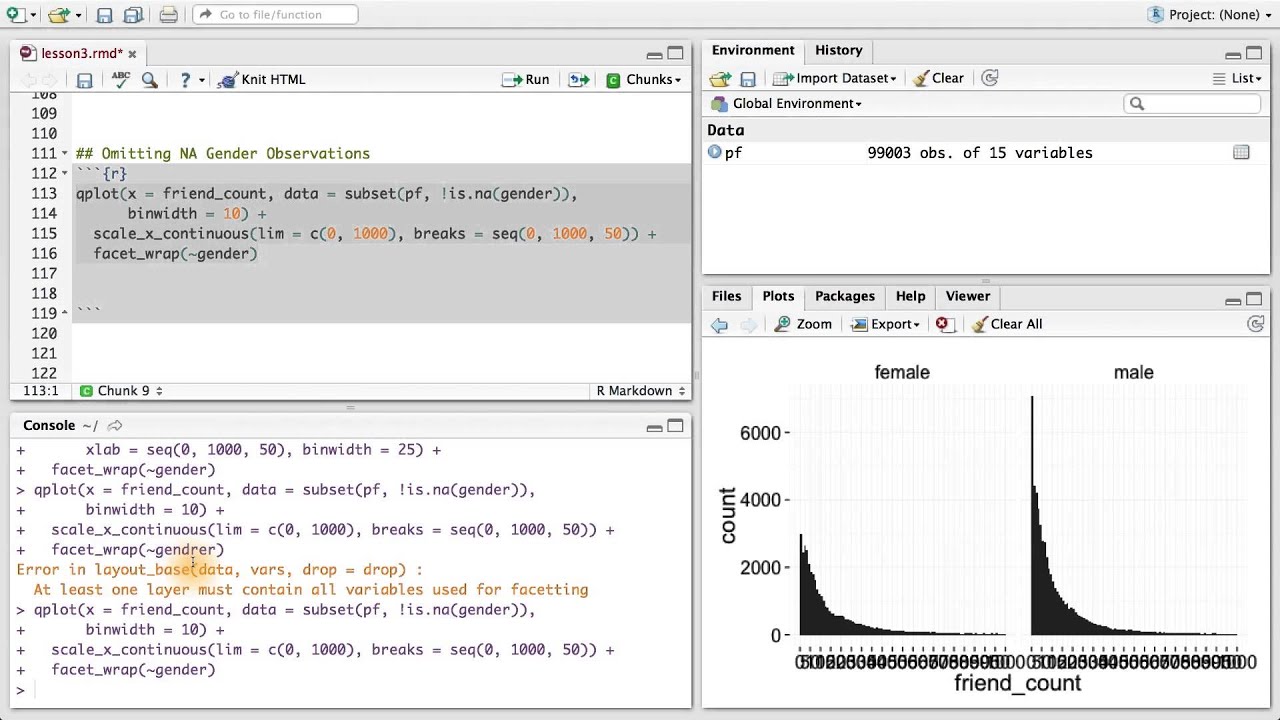Open Global Environment selector

(x=786, y=103)
